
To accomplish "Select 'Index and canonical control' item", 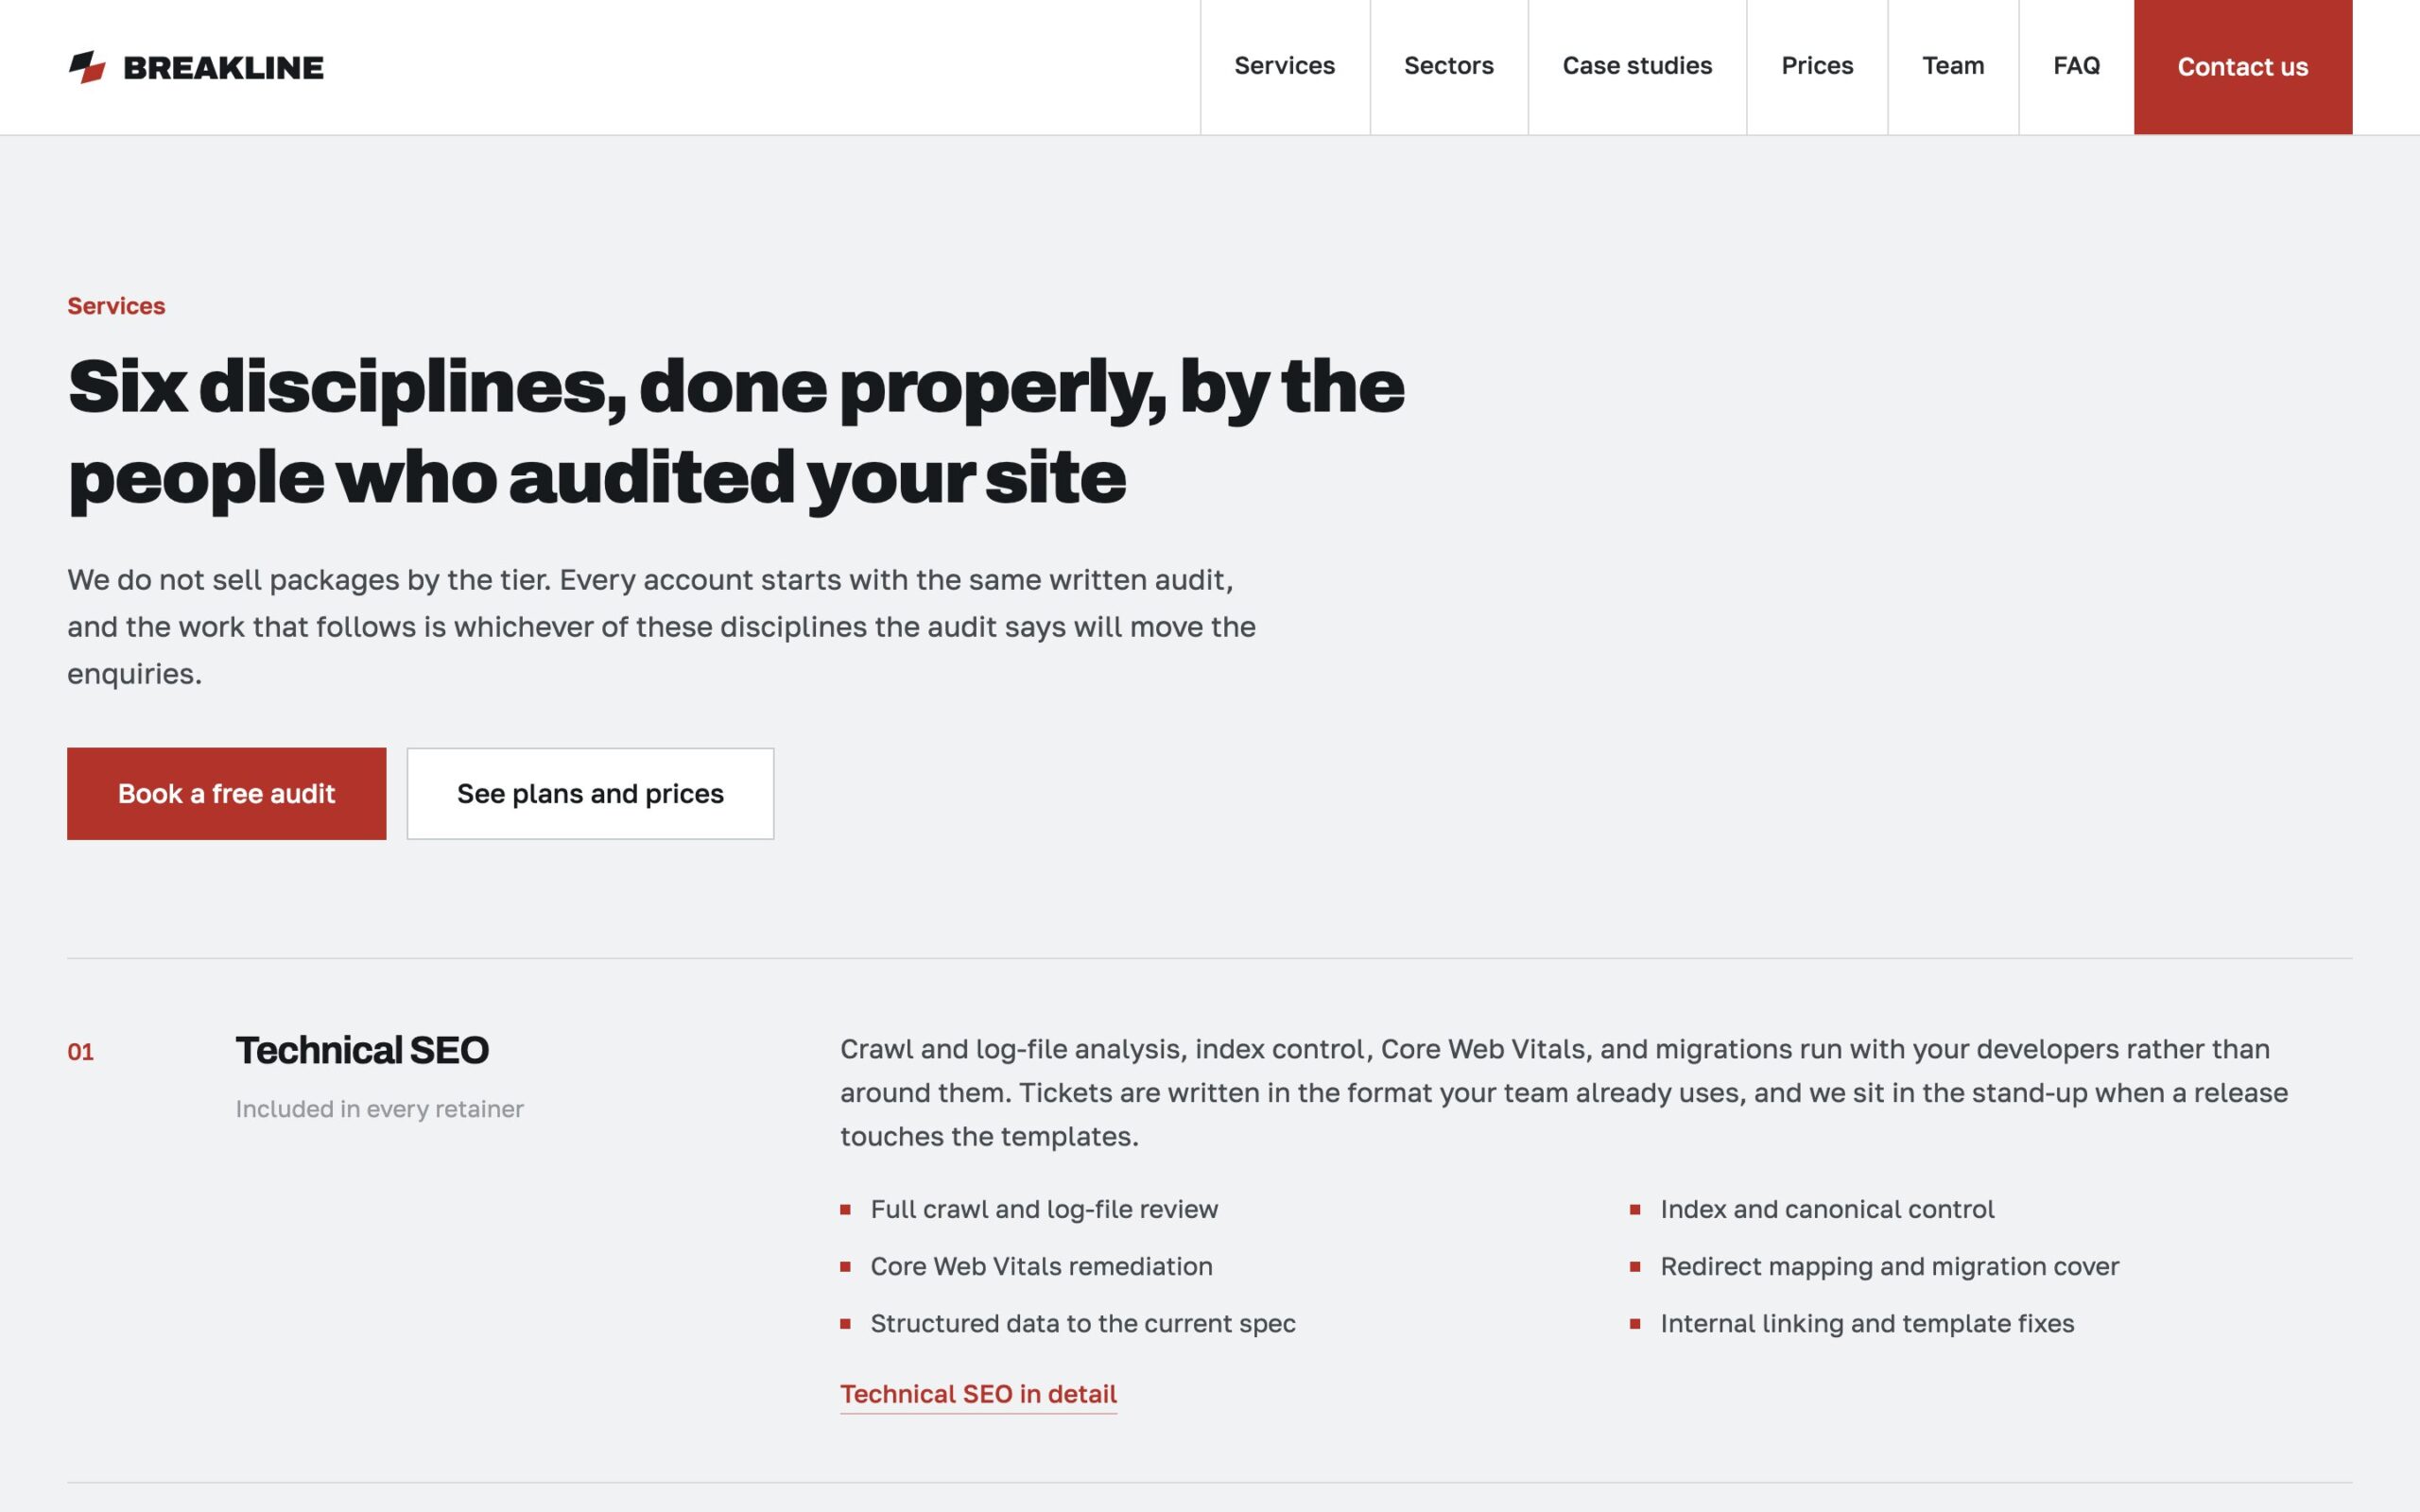I will [1827, 1209].
